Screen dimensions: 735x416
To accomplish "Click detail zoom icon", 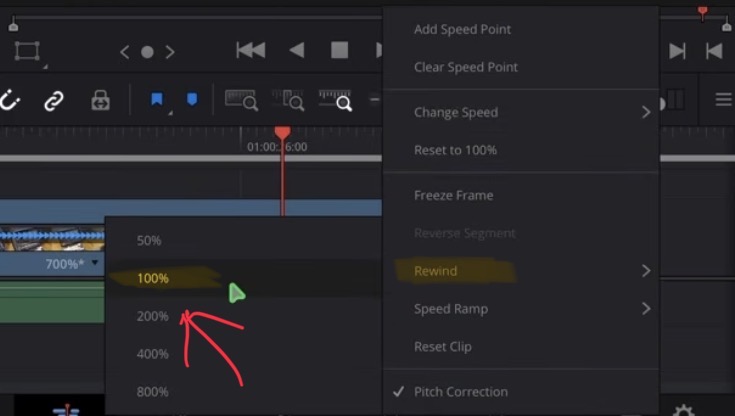I will click(x=288, y=100).
